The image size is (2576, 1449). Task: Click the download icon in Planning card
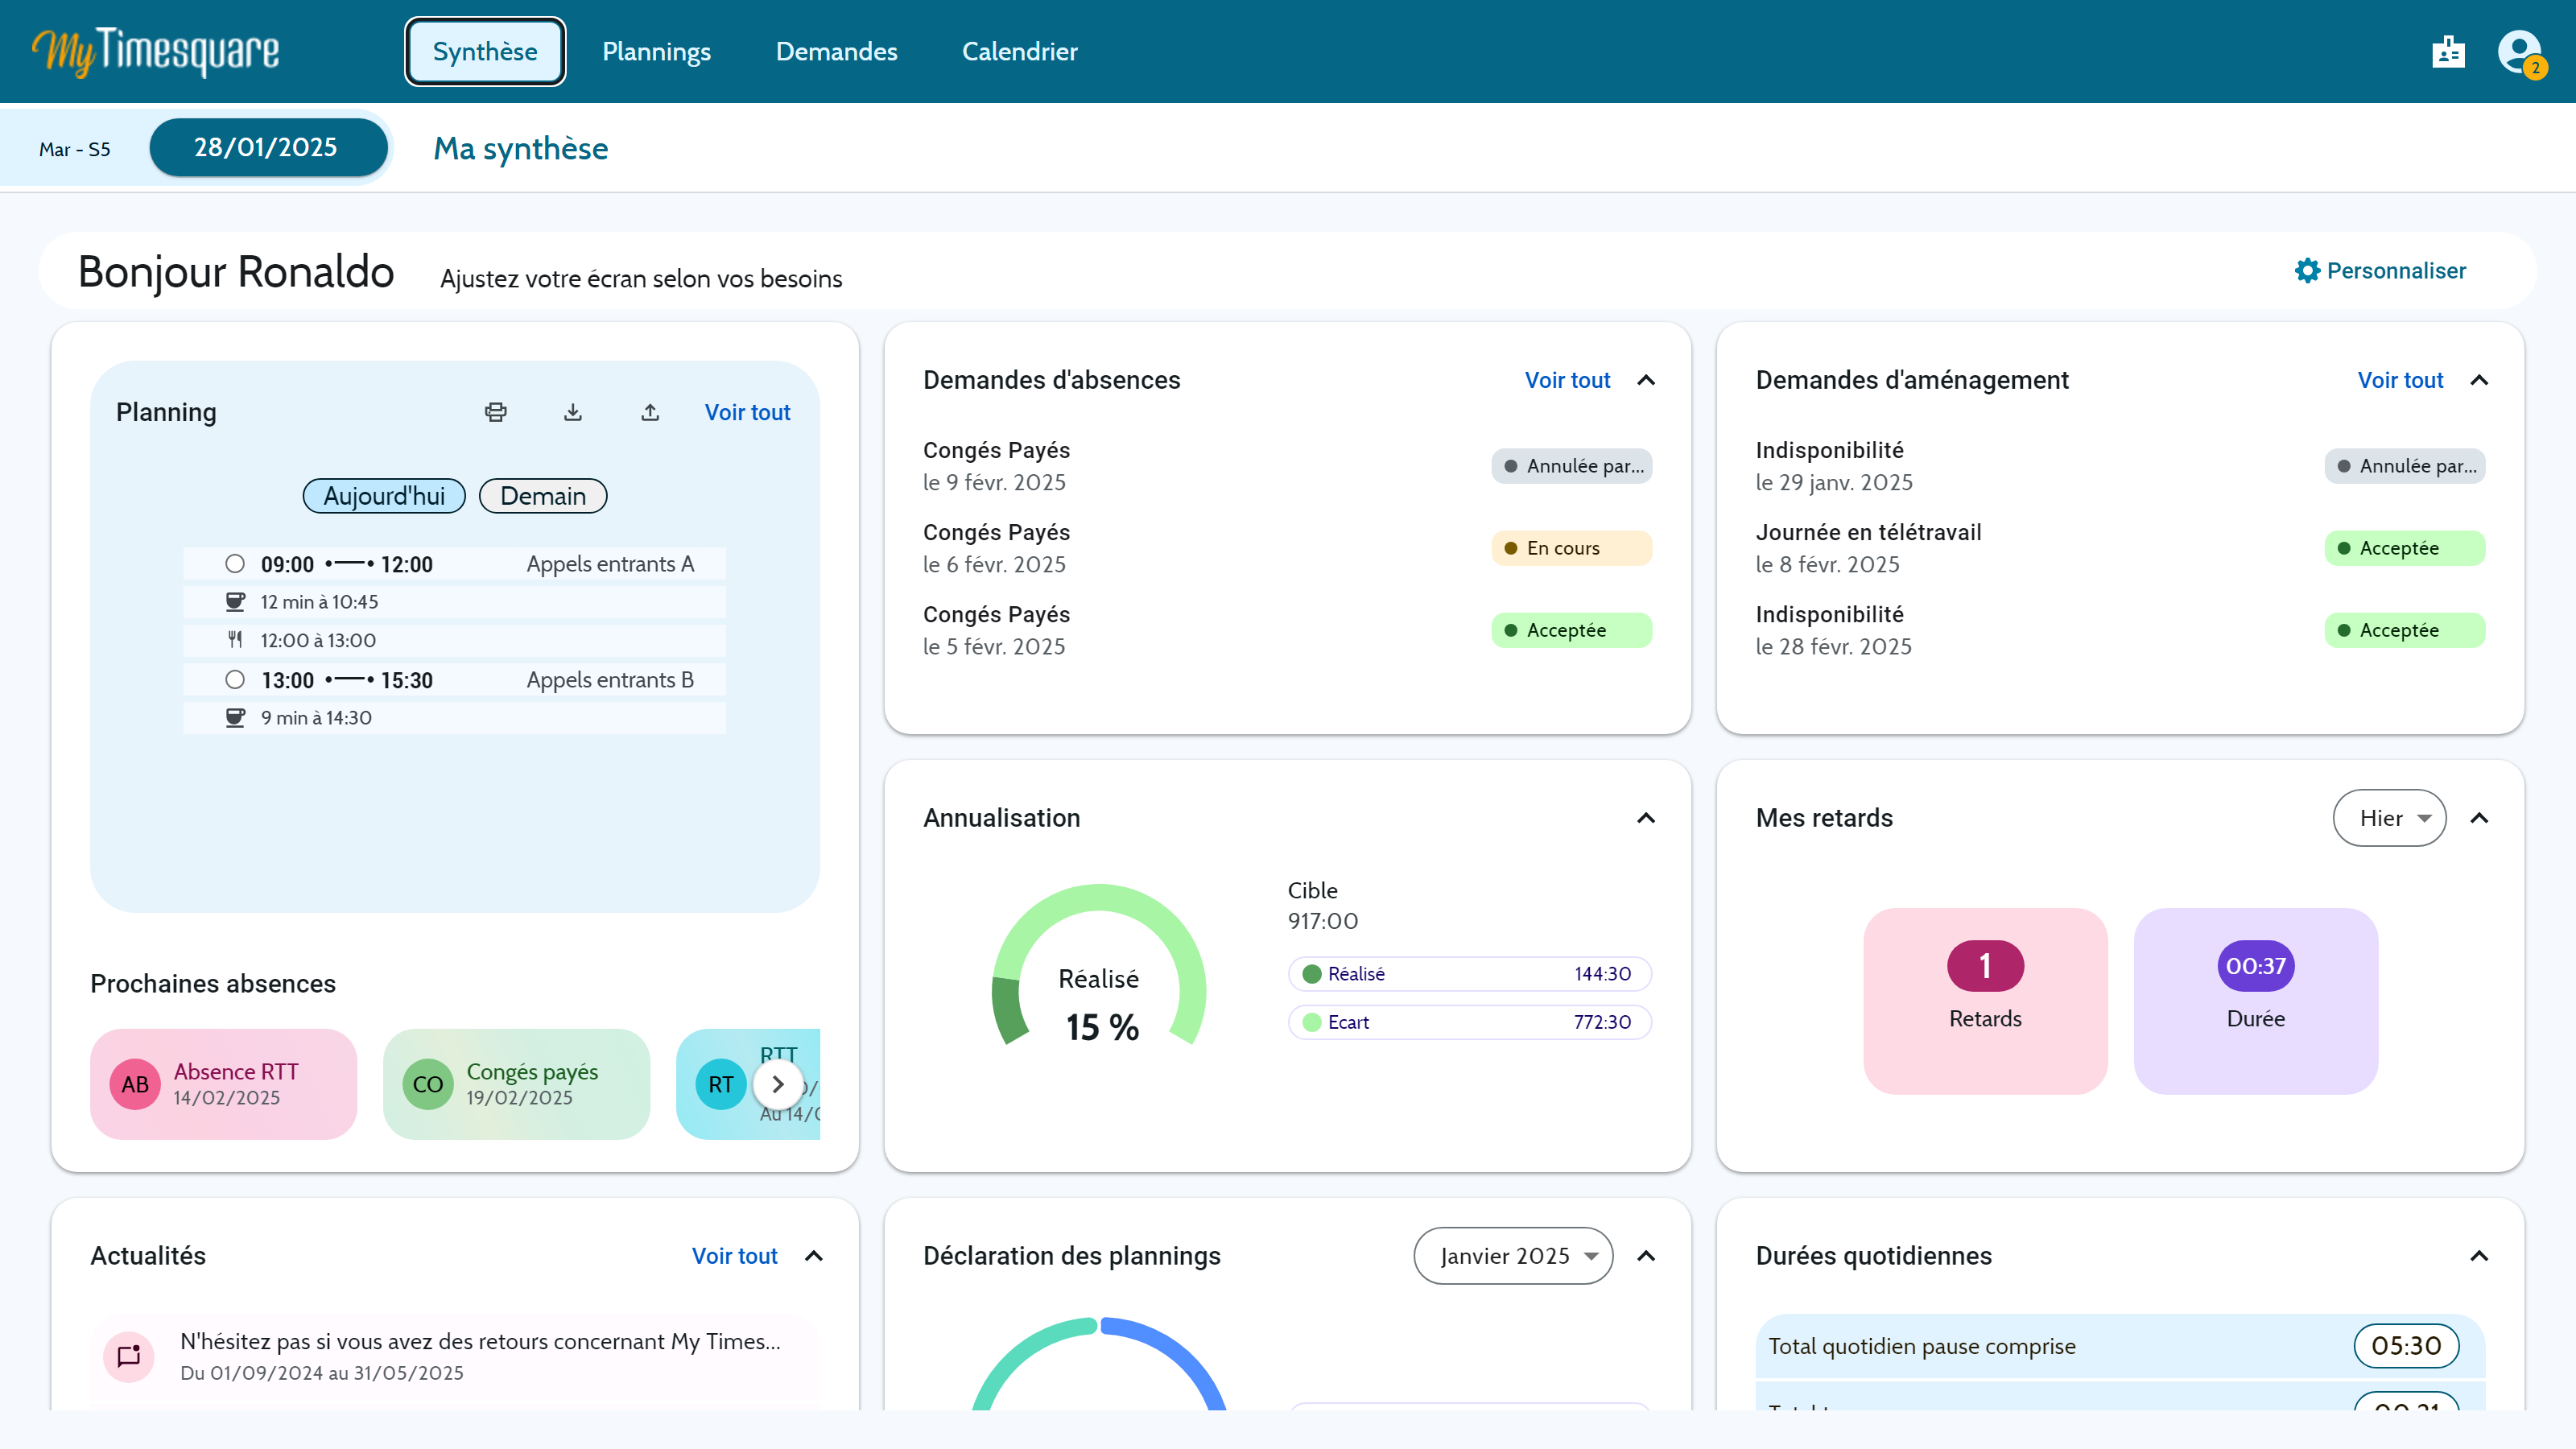(573, 412)
